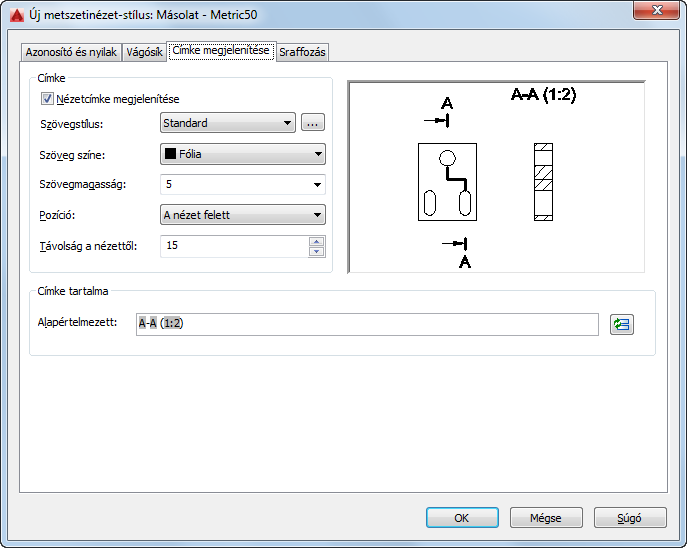Switch to Sraffozás tab
Screen dimensions: 687x548
302,52
